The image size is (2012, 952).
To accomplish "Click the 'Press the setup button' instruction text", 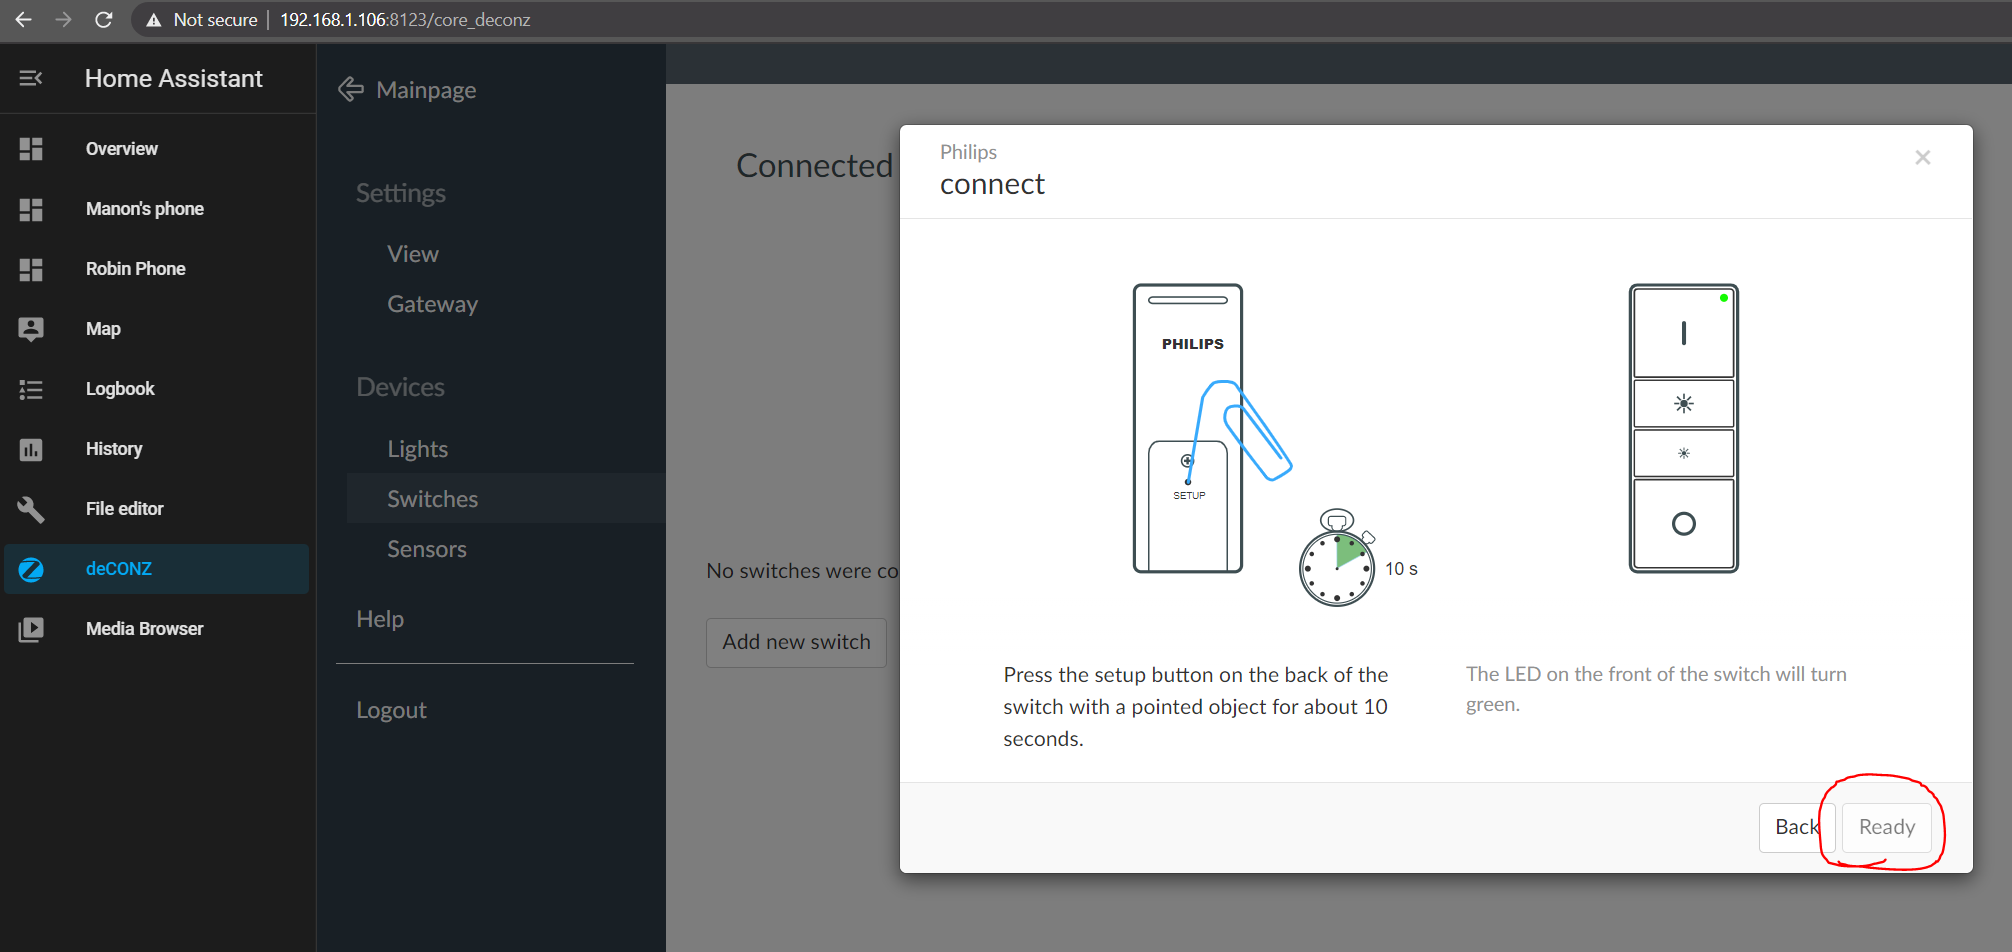I will point(1196,707).
